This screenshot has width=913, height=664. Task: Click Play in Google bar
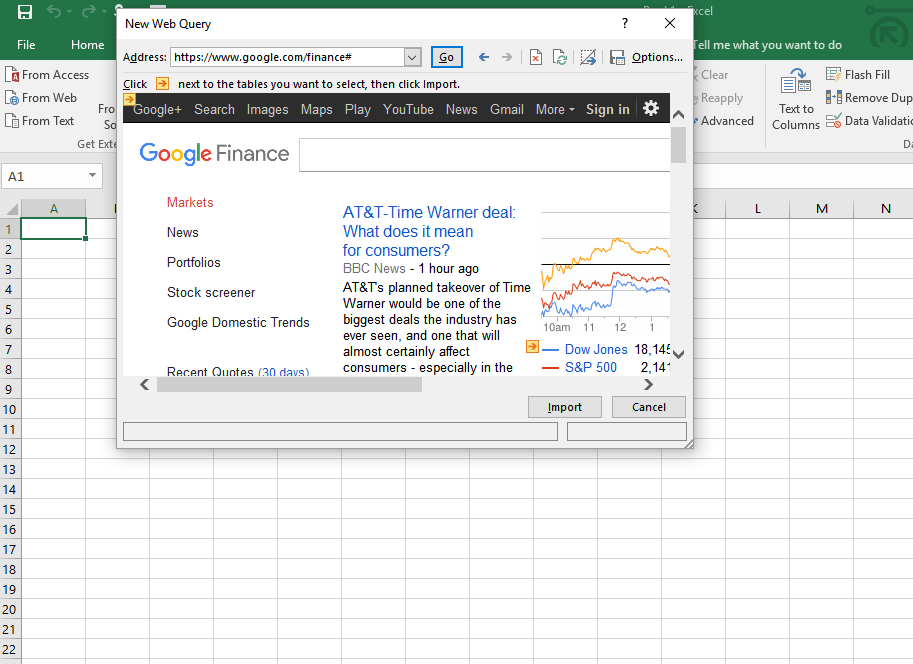coord(358,110)
